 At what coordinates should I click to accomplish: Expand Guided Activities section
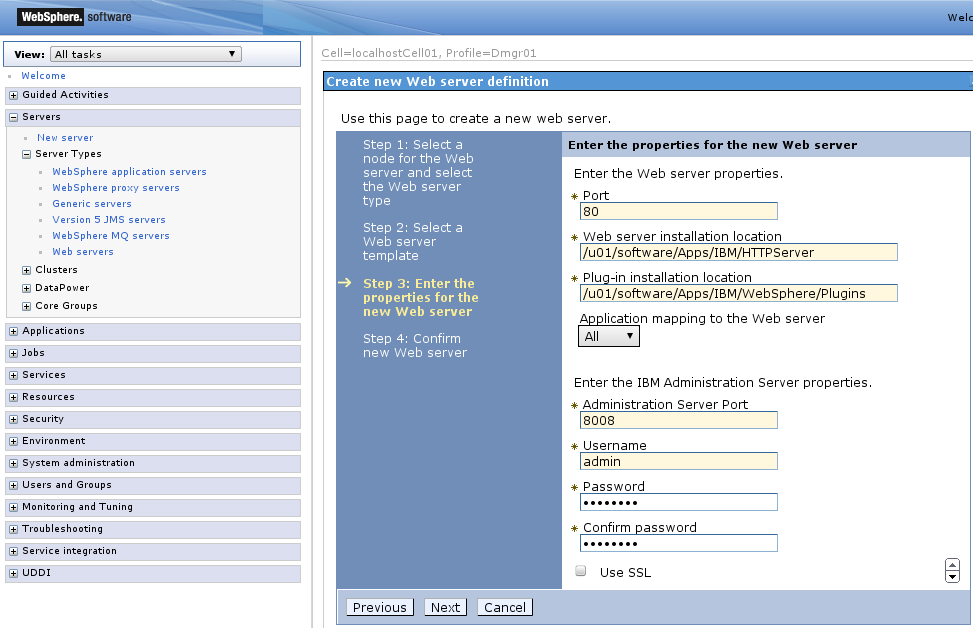coord(14,95)
